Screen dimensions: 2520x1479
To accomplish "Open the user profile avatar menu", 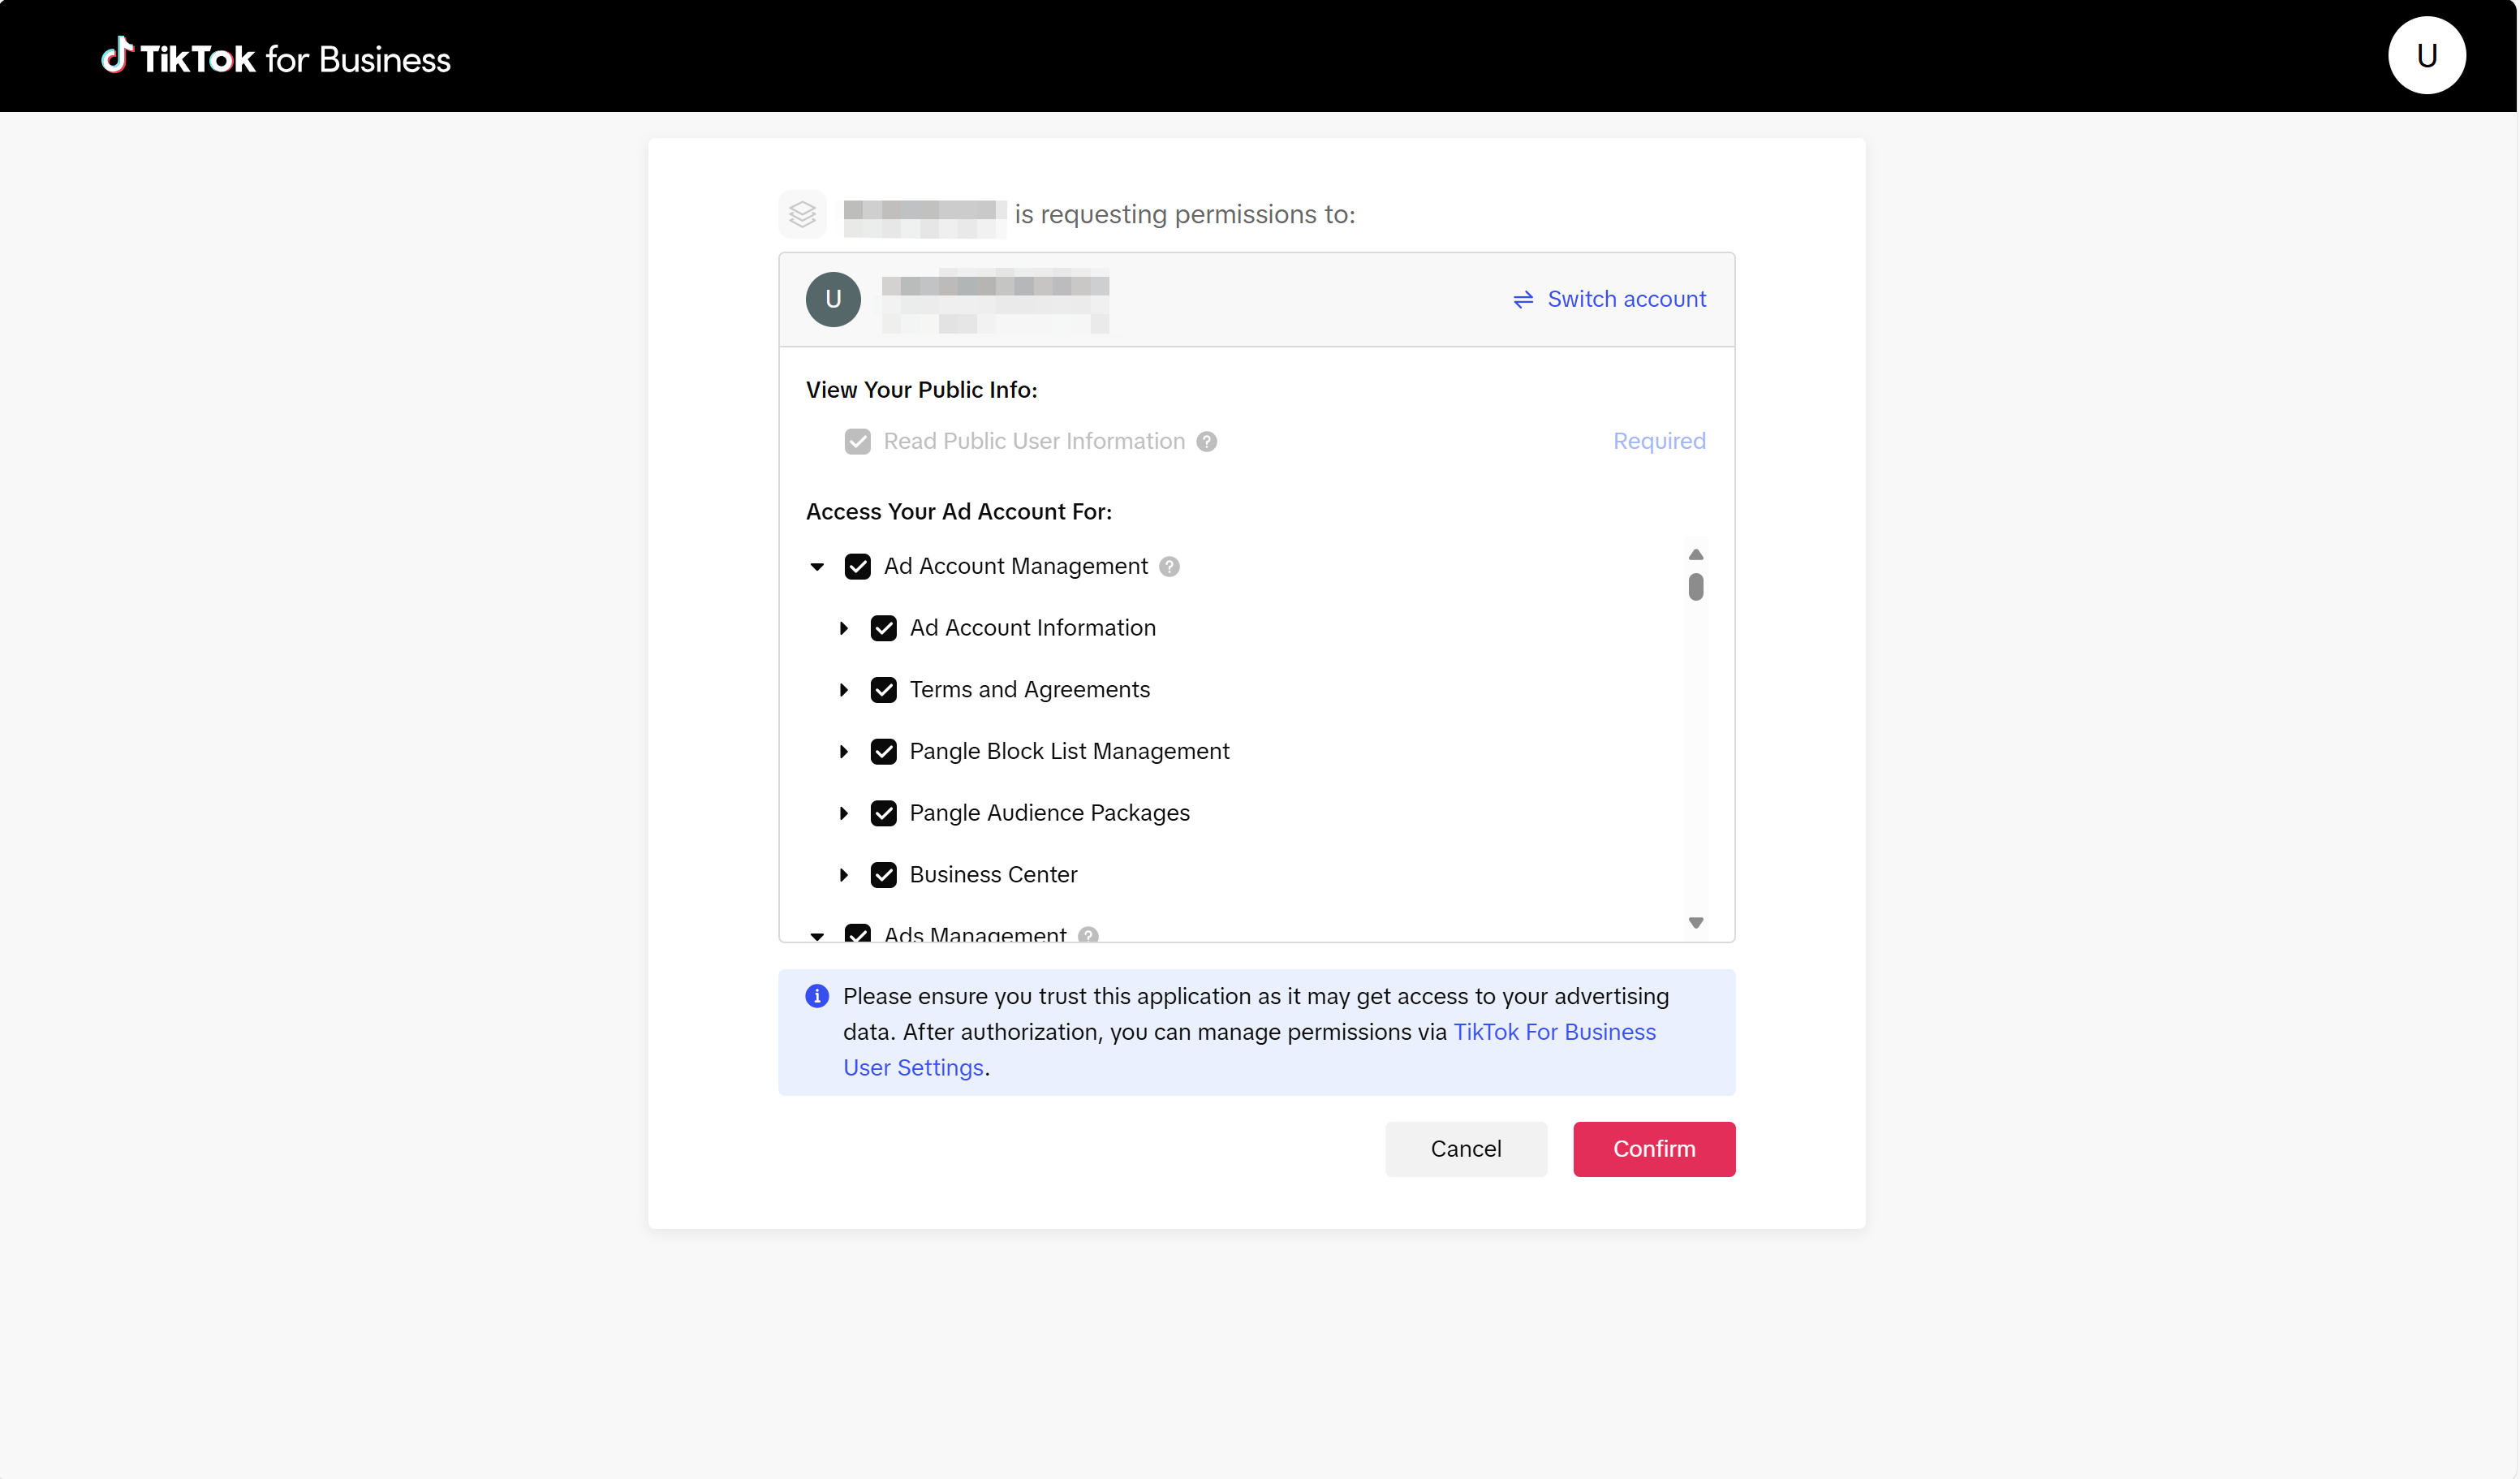I will (x=2426, y=56).
